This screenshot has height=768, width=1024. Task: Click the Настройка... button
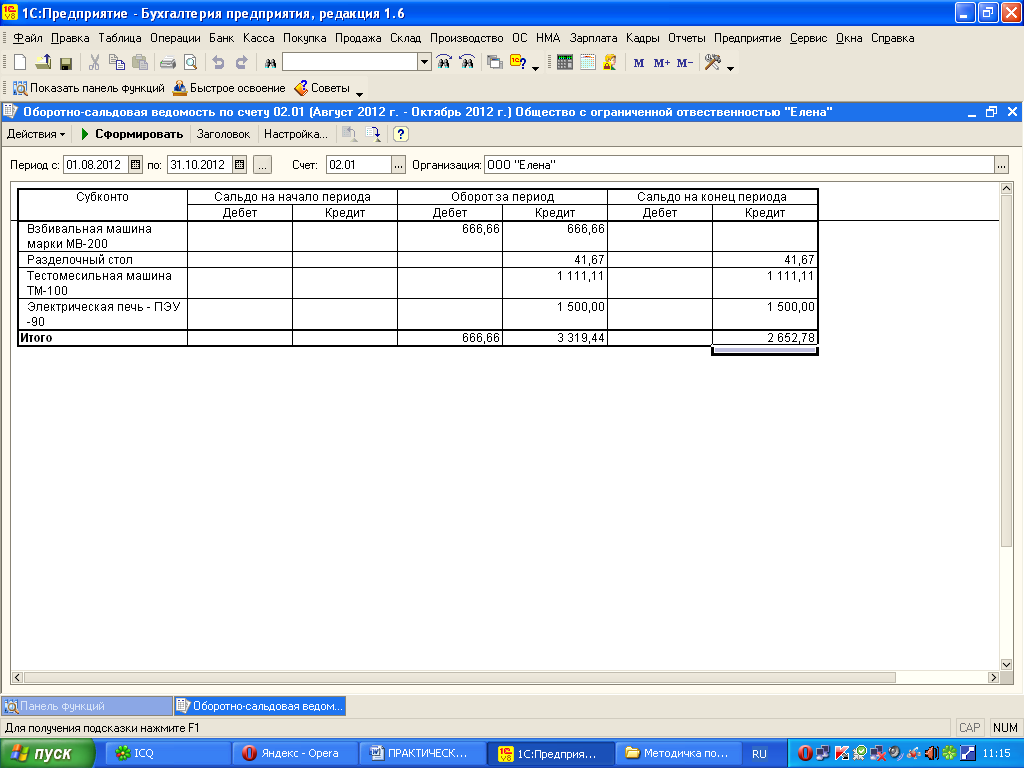(x=296, y=134)
